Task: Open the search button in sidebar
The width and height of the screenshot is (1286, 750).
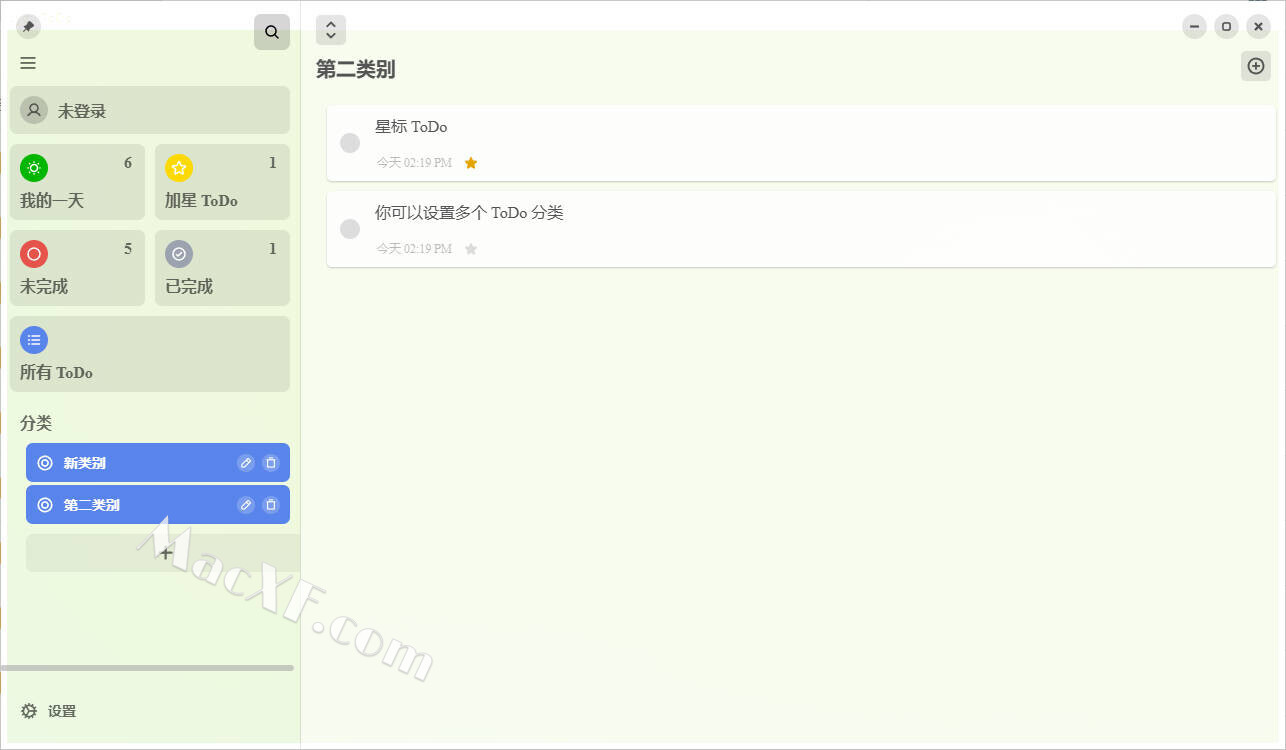Action: [x=272, y=32]
